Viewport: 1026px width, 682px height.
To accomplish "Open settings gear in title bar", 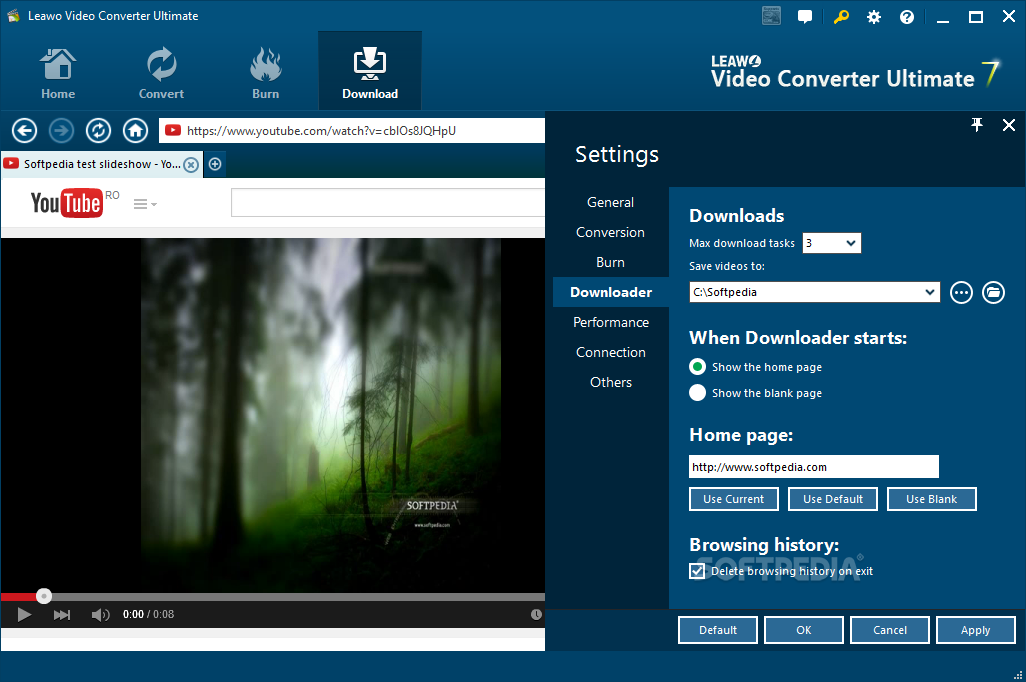I will point(874,17).
